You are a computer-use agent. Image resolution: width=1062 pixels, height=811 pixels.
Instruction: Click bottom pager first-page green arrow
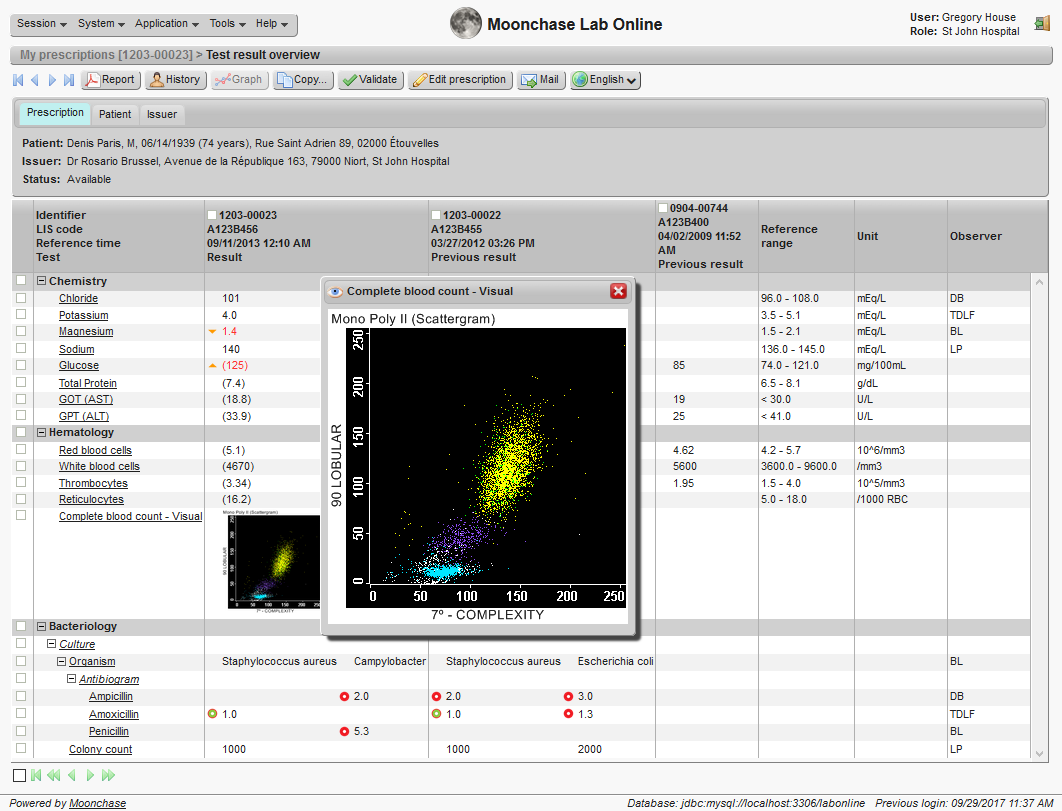pos(37,775)
